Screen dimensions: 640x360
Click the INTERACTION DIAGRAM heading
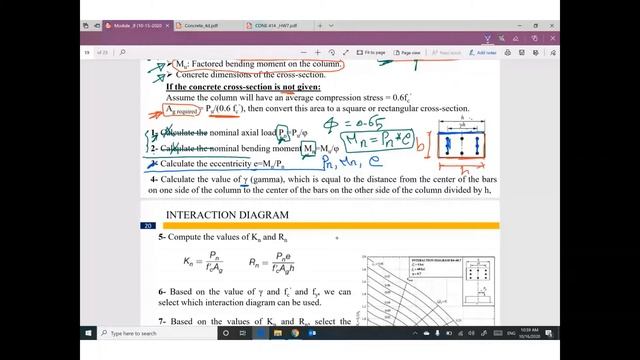point(227,215)
